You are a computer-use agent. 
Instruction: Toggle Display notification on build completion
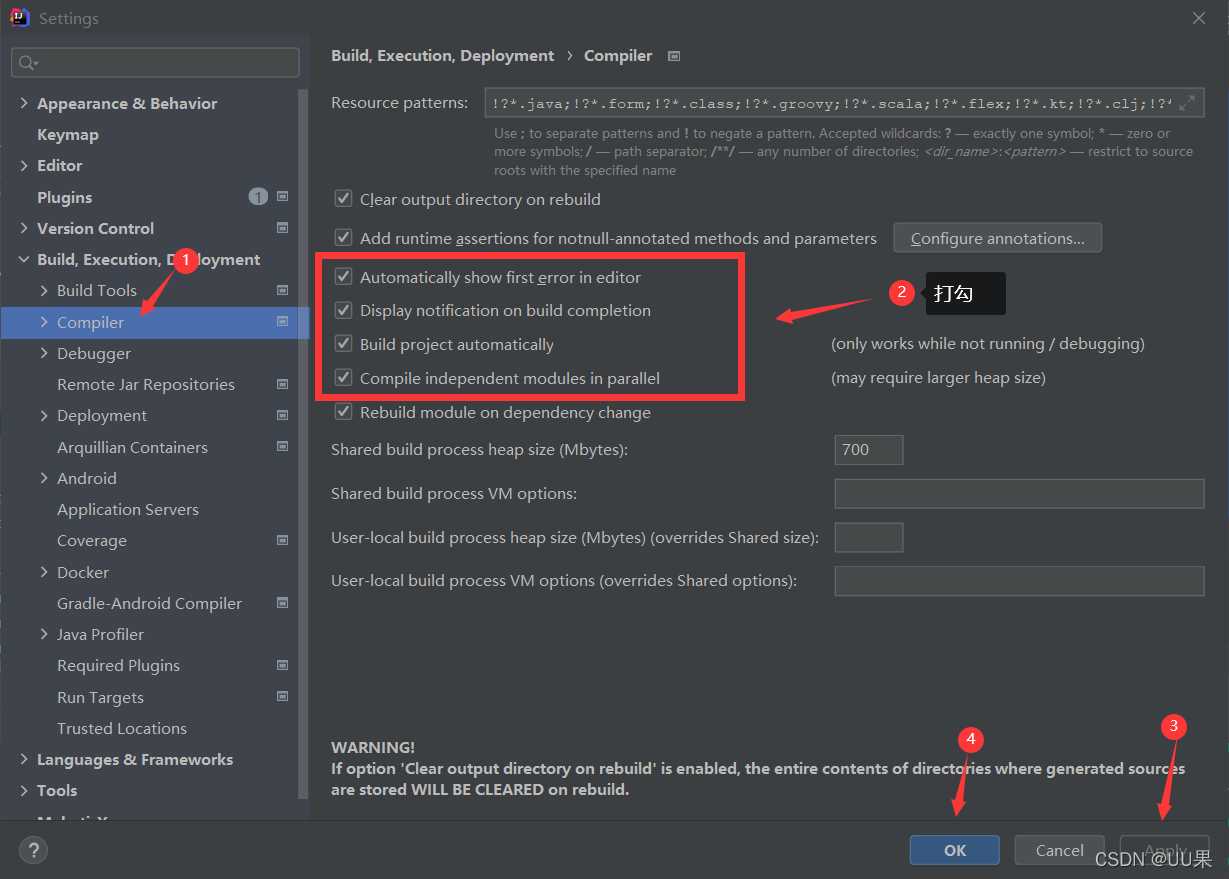tap(343, 310)
